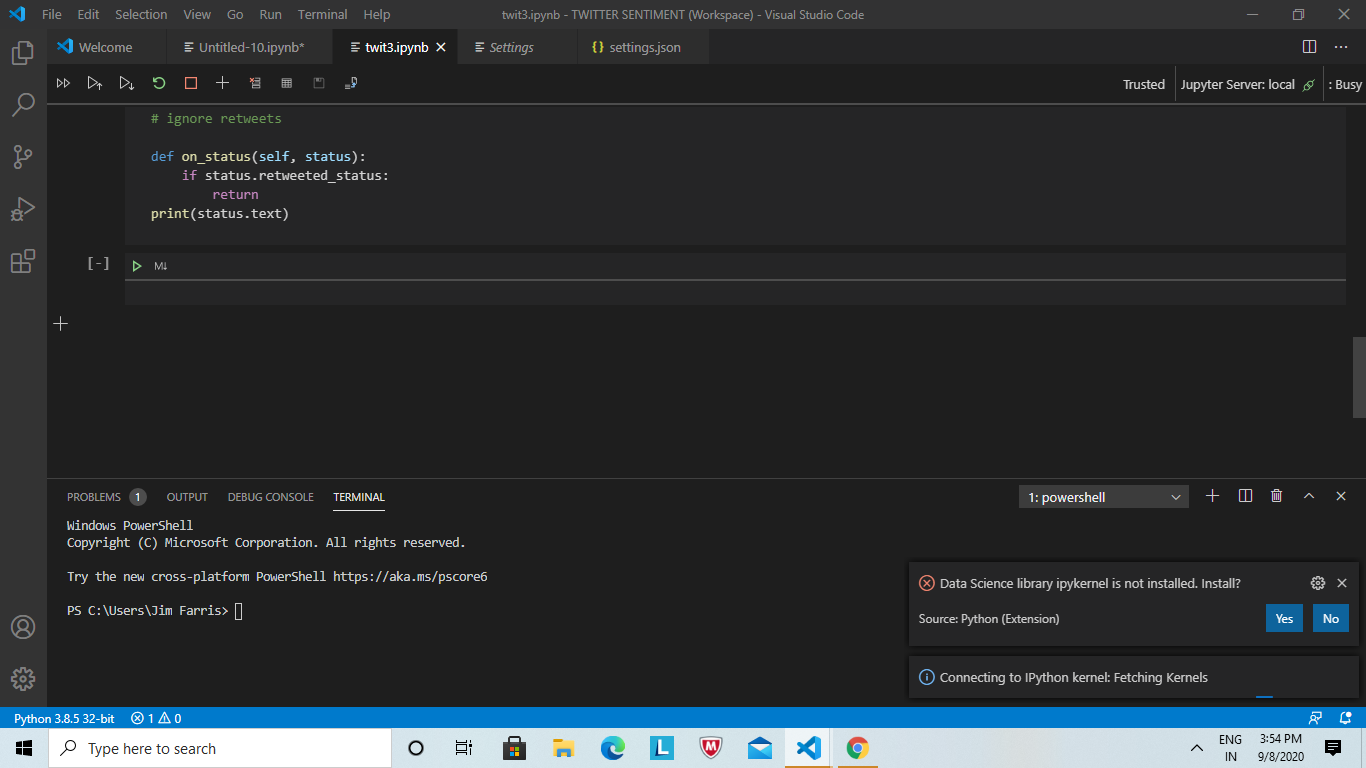Restart the IPython kernel
1366x768 pixels.
(159, 84)
